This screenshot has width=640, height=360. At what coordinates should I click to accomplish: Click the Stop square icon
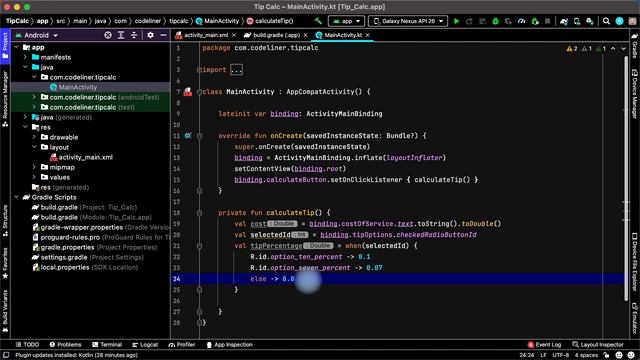[x=547, y=21]
